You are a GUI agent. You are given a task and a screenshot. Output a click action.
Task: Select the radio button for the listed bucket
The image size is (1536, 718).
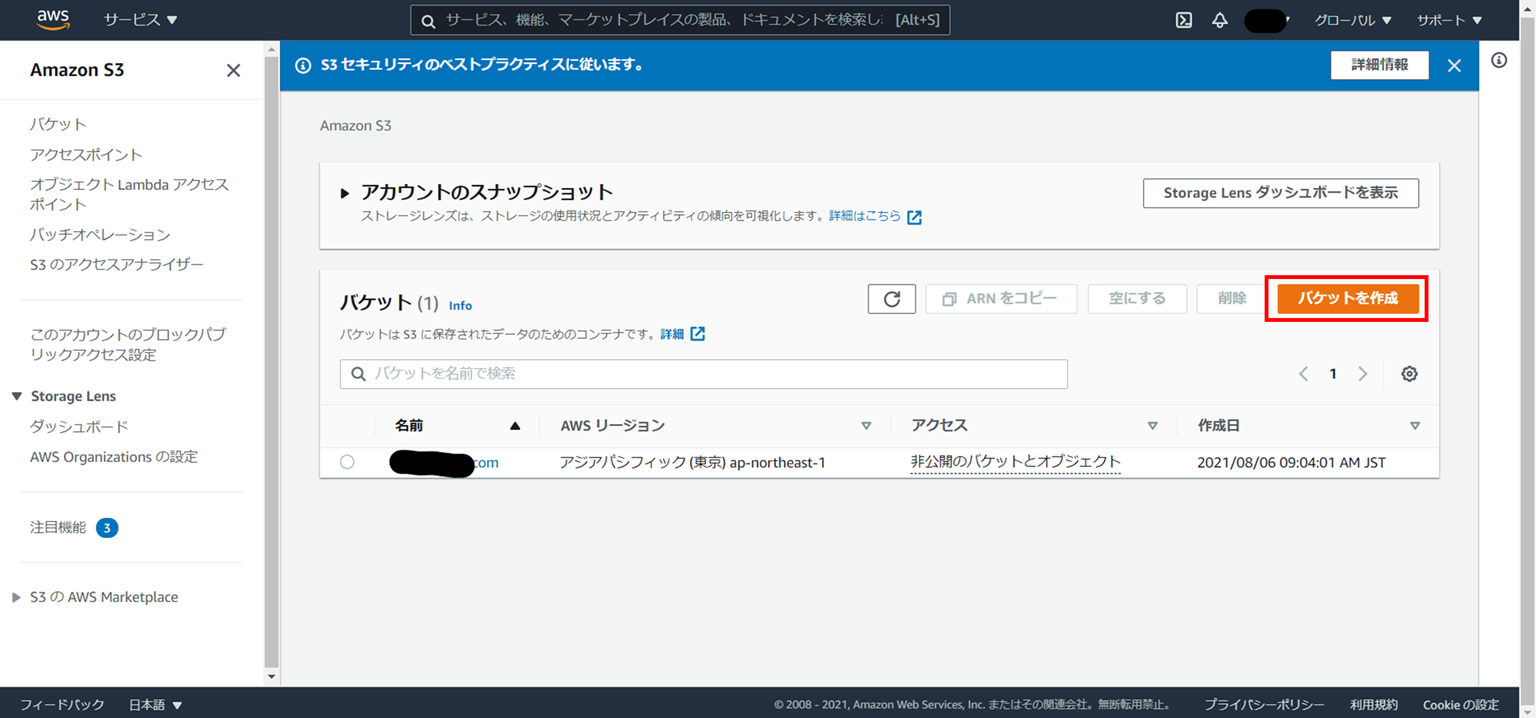point(347,462)
